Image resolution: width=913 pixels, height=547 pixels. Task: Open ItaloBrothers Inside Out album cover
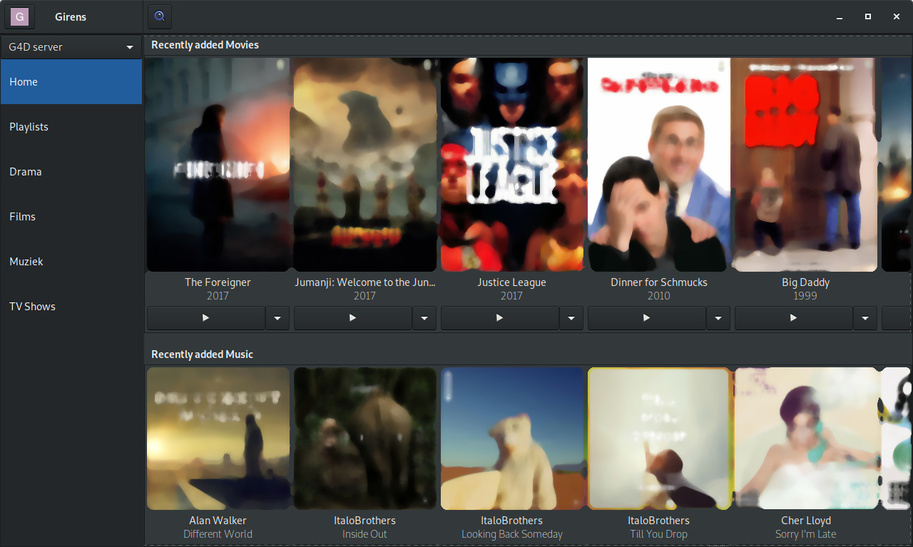(x=365, y=438)
